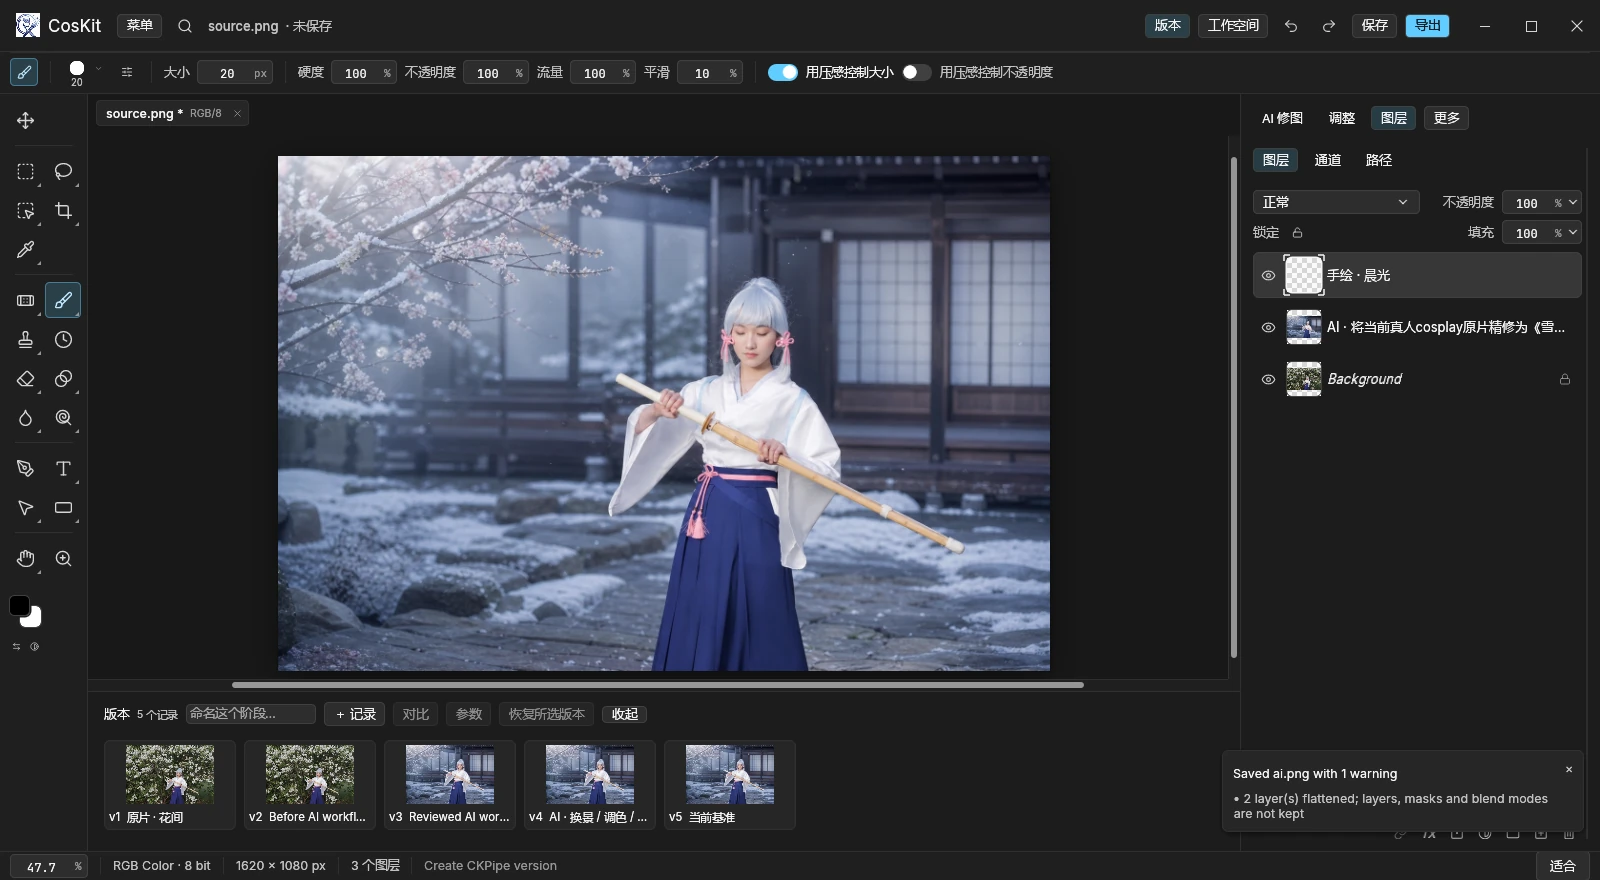Select the Eyedropper tool
The width and height of the screenshot is (1600, 880).
(26, 250)
